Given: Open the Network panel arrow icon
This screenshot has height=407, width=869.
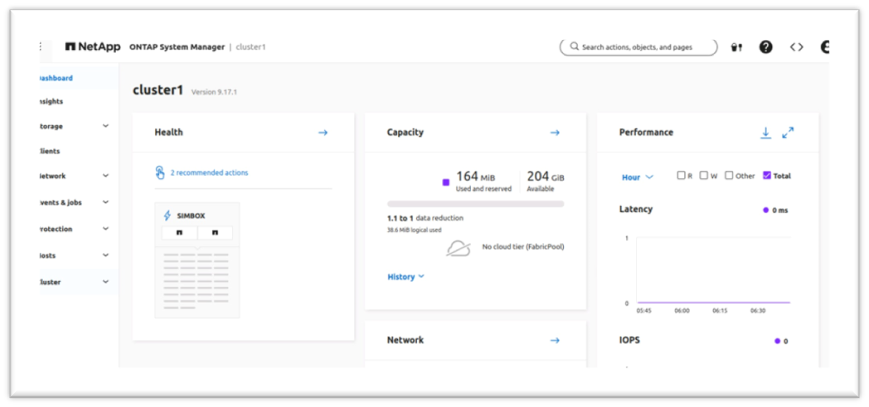Looking at the screenshot, I should (x=555, y=340).
